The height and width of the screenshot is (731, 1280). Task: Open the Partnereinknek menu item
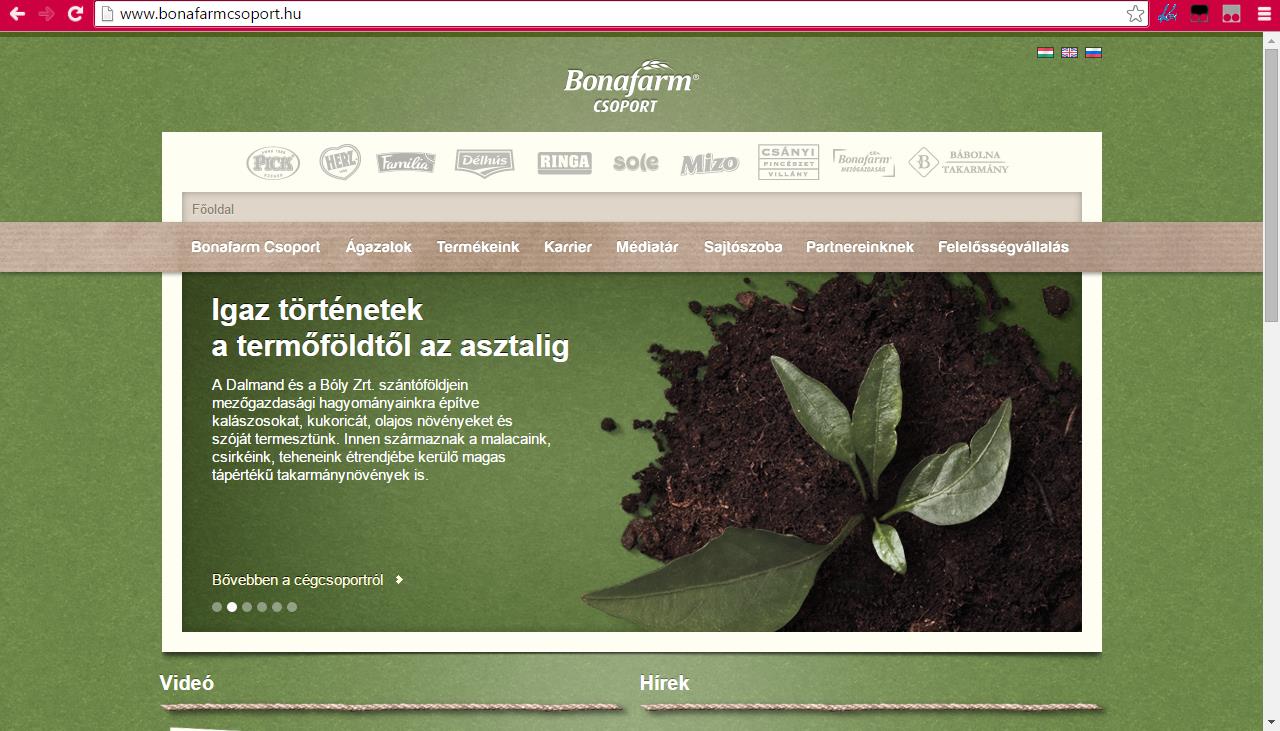(x=860, y=247)
